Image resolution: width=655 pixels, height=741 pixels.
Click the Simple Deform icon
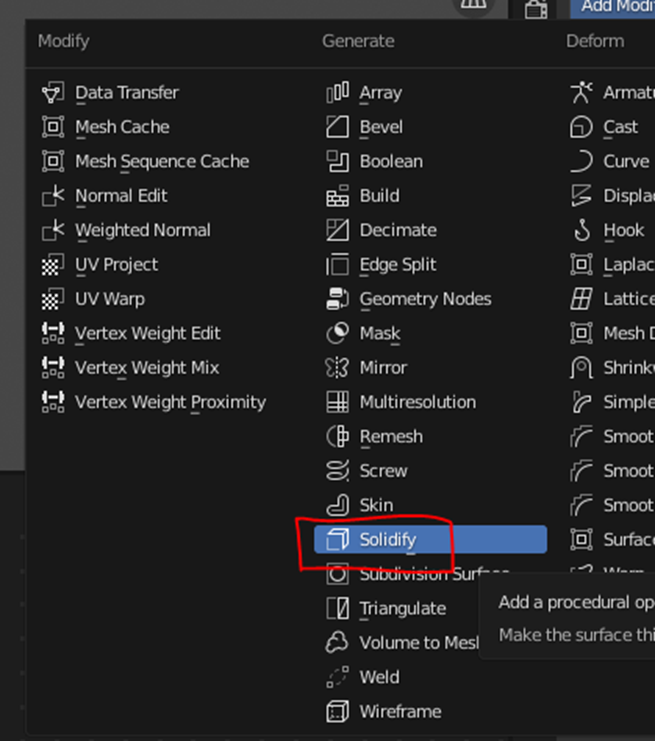pos(581,402)
